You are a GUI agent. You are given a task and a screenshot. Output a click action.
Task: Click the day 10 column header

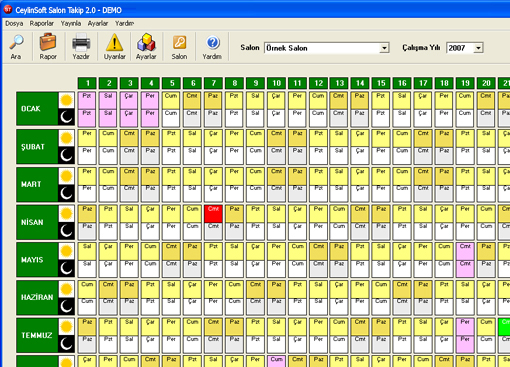(x=276, y=83)
